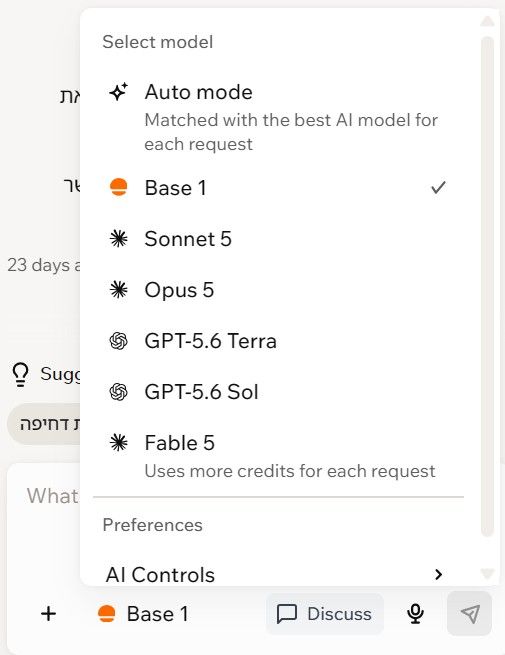
Task: Click the scrollbar track of the model menu
Action: tap(487, 286)
